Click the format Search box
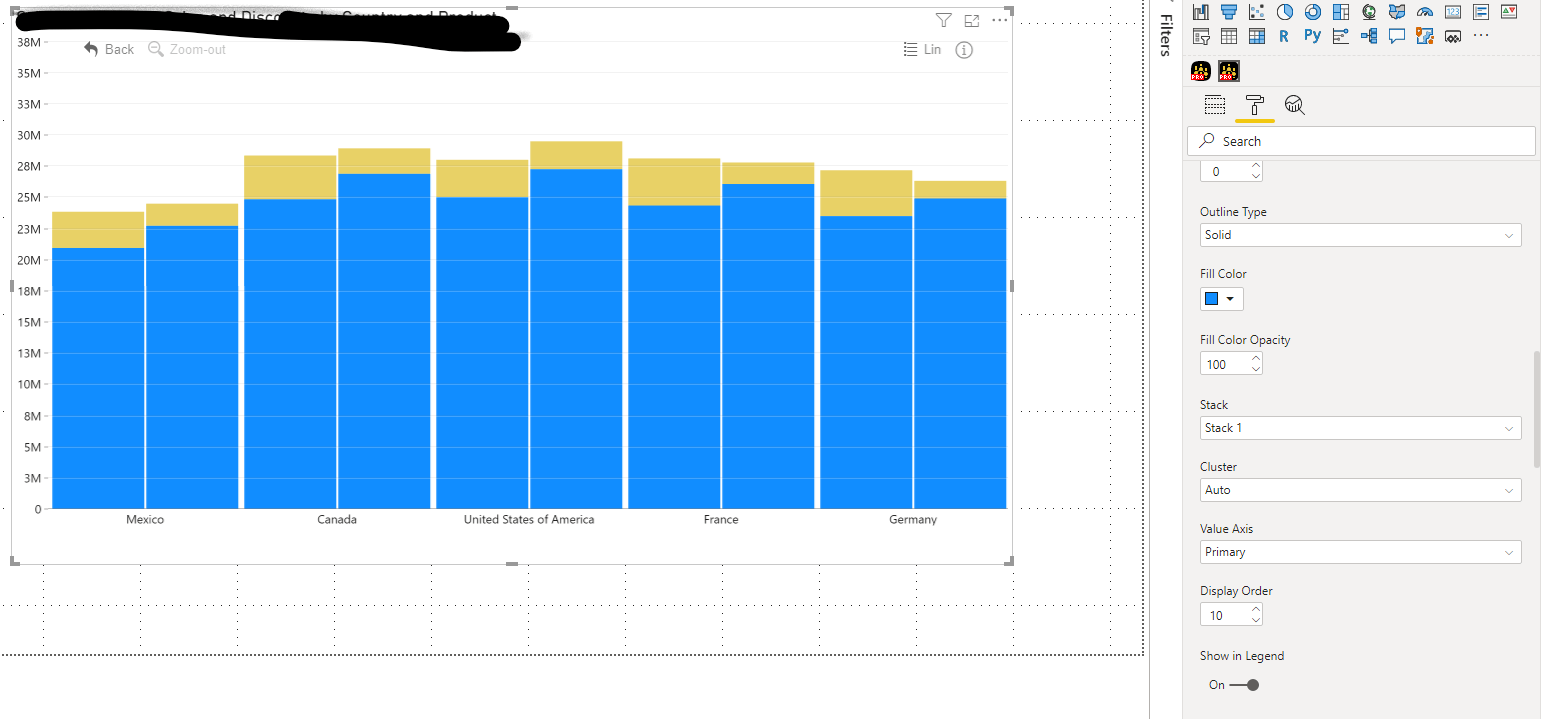Viewport: 1541px width, 719px height. point(1361,141)
